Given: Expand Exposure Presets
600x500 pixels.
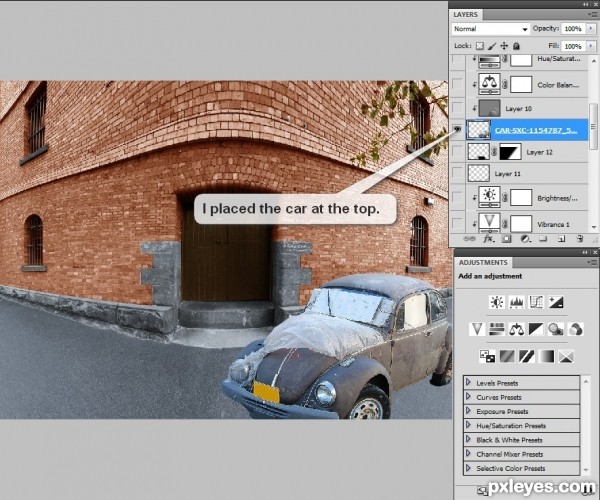Looking at the screenshot, I should pos(468,411).
